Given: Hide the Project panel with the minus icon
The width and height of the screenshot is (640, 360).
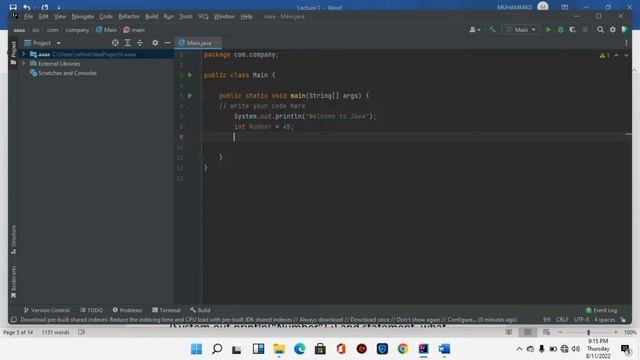Looking at the screenshot, I should click(x=167, y=43).
